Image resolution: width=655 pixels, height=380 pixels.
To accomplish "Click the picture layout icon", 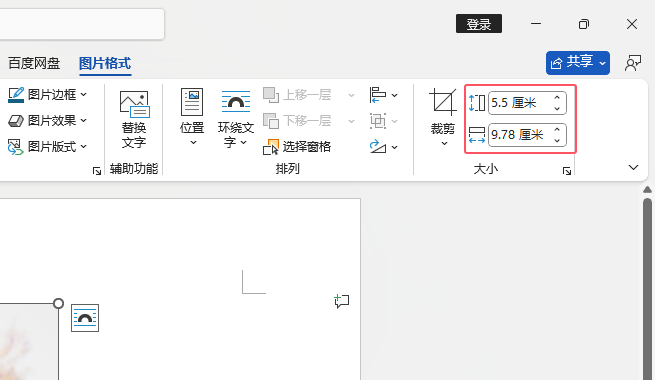I will [16, 147].
